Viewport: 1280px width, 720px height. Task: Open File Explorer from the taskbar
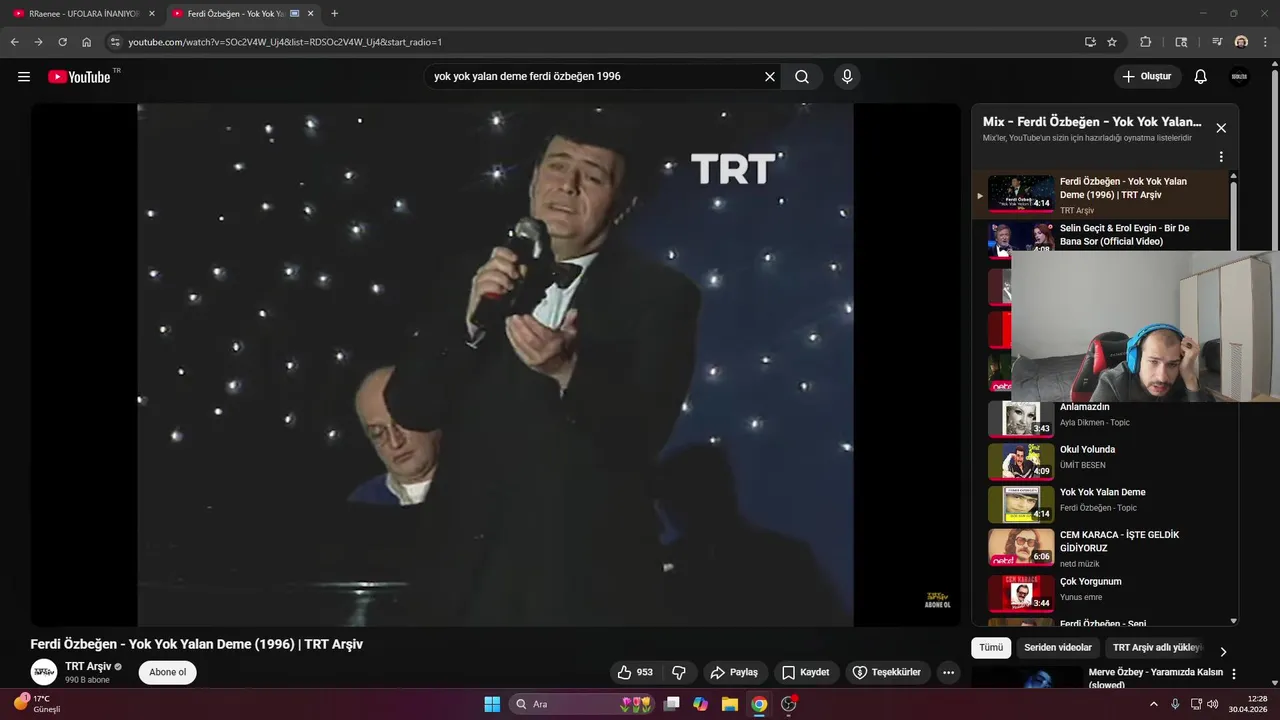coord(730,704)
